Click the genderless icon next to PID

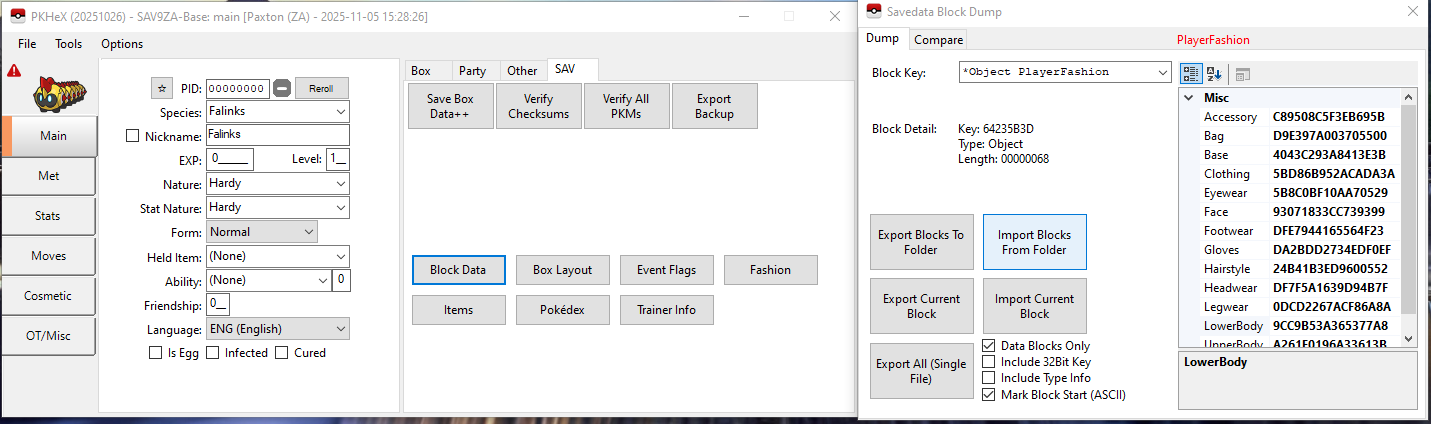(x=282, y=88)
